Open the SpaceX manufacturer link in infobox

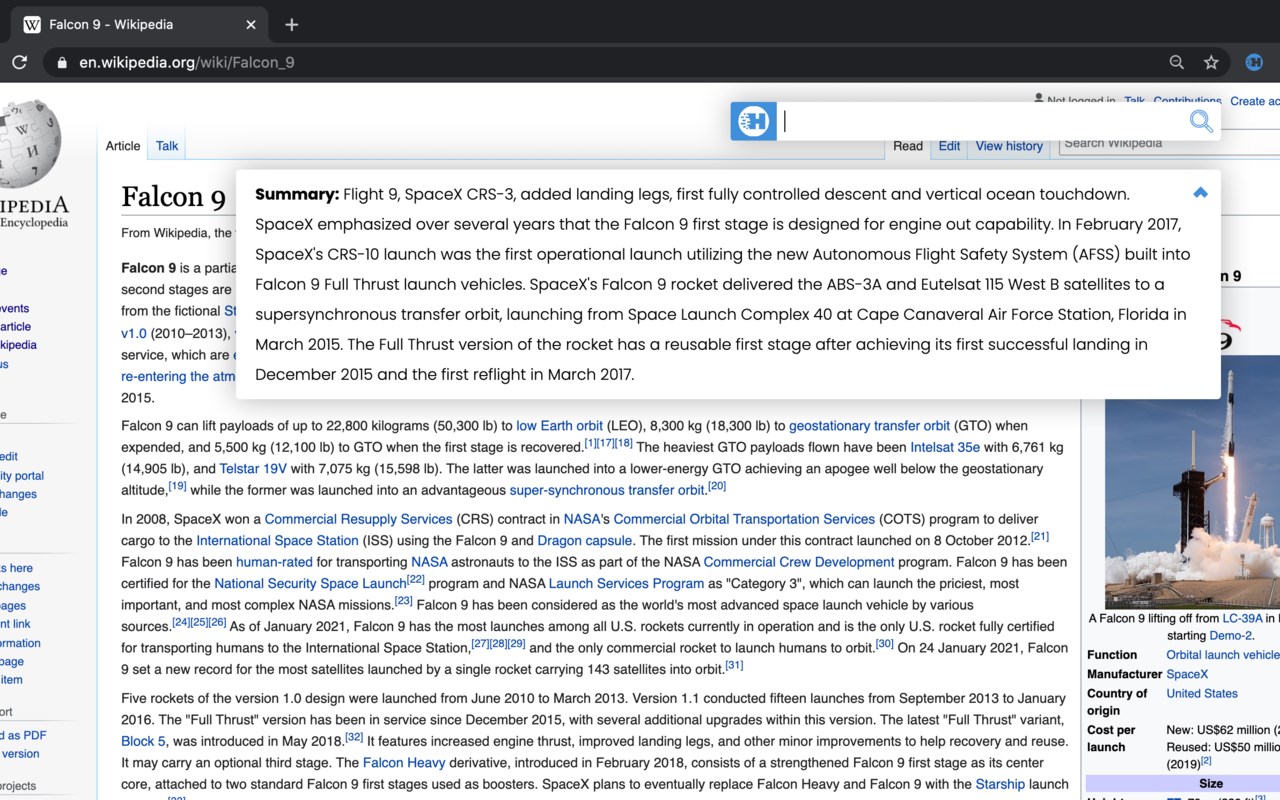pyautogui.click(x=1187, y=674)
